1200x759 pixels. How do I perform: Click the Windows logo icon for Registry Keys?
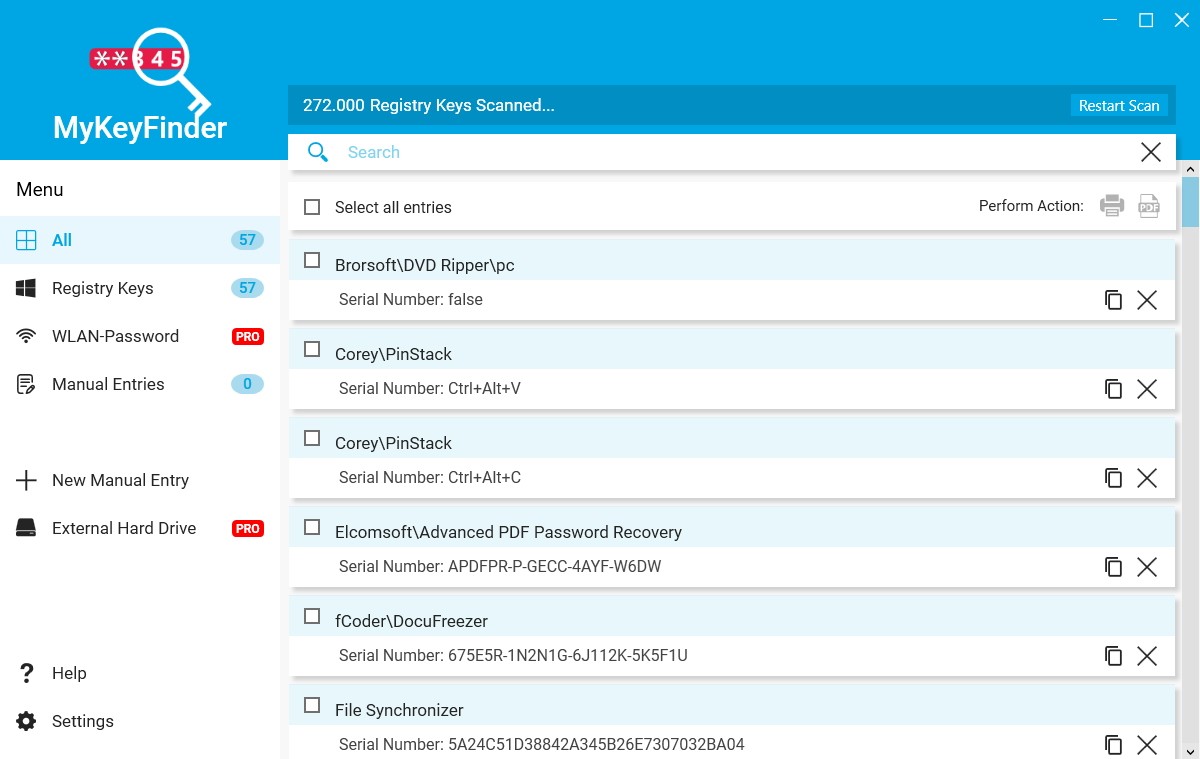[26, 288]
